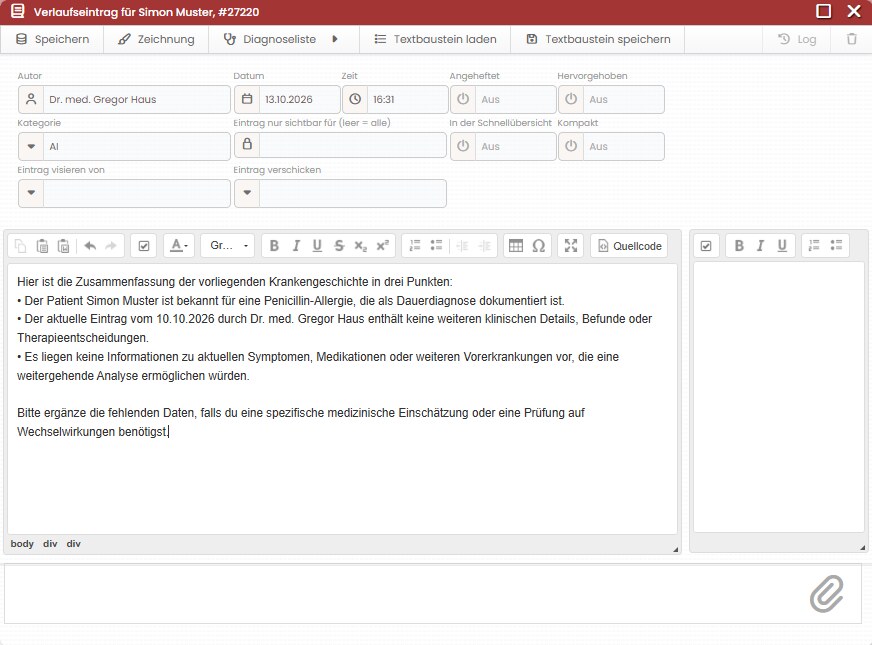Toggle bold in the right-side editor
Screen dimensions: 872x645
pyautogui.click(x=739, y=246)
